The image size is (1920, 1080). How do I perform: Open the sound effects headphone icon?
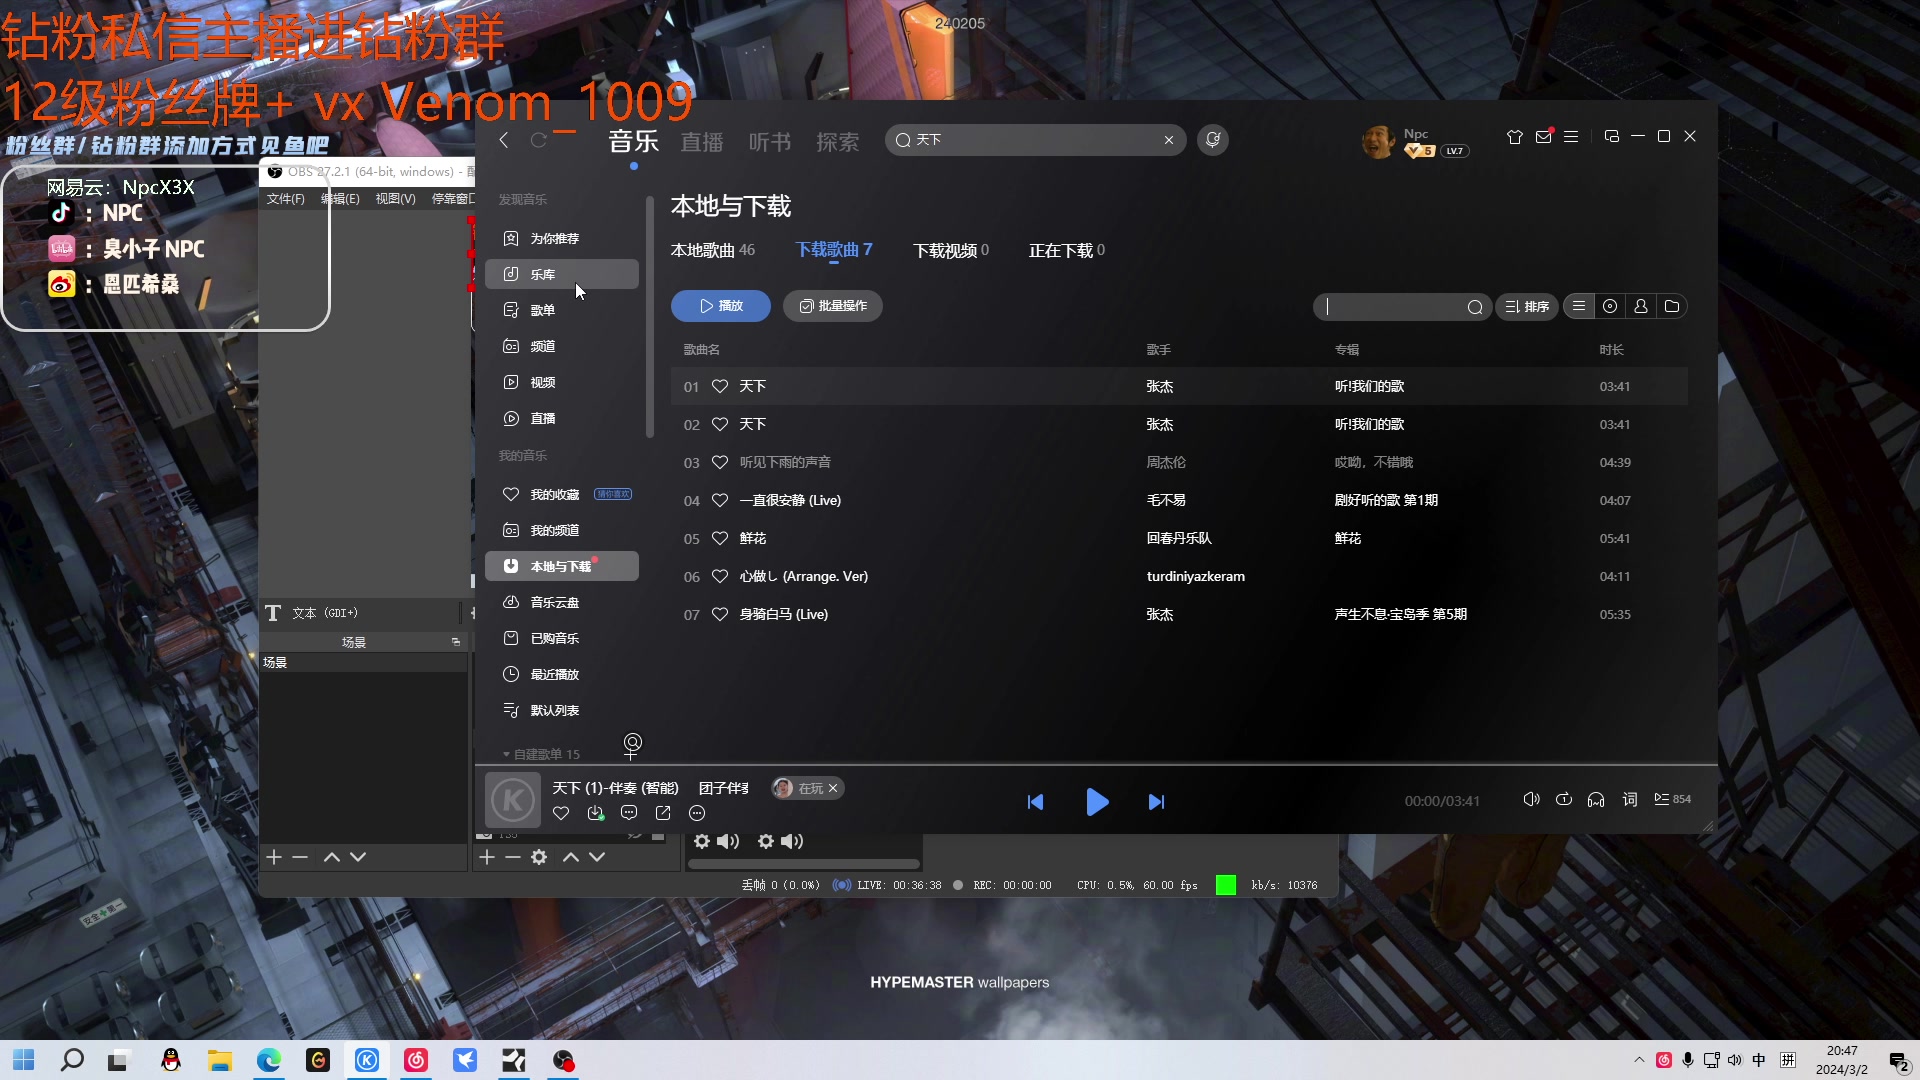(1596, 799)
